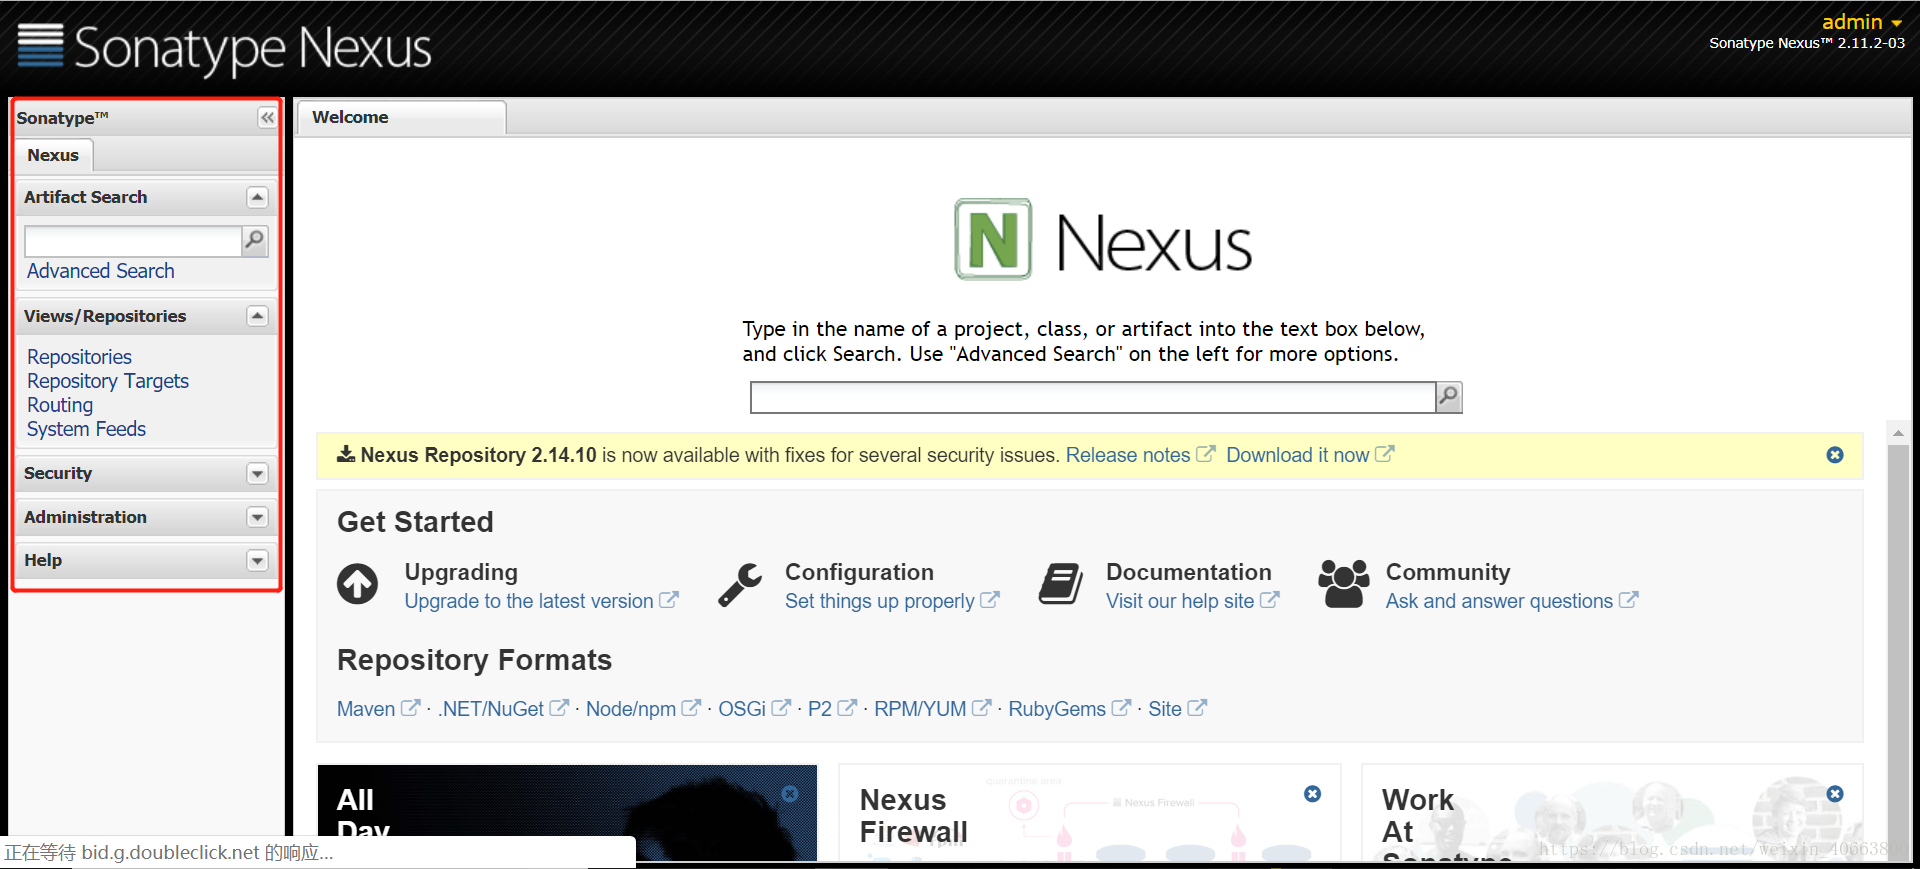Click Upgrade to the latest version link
This screenshot has height=869, width=1920.
(541, 601)
